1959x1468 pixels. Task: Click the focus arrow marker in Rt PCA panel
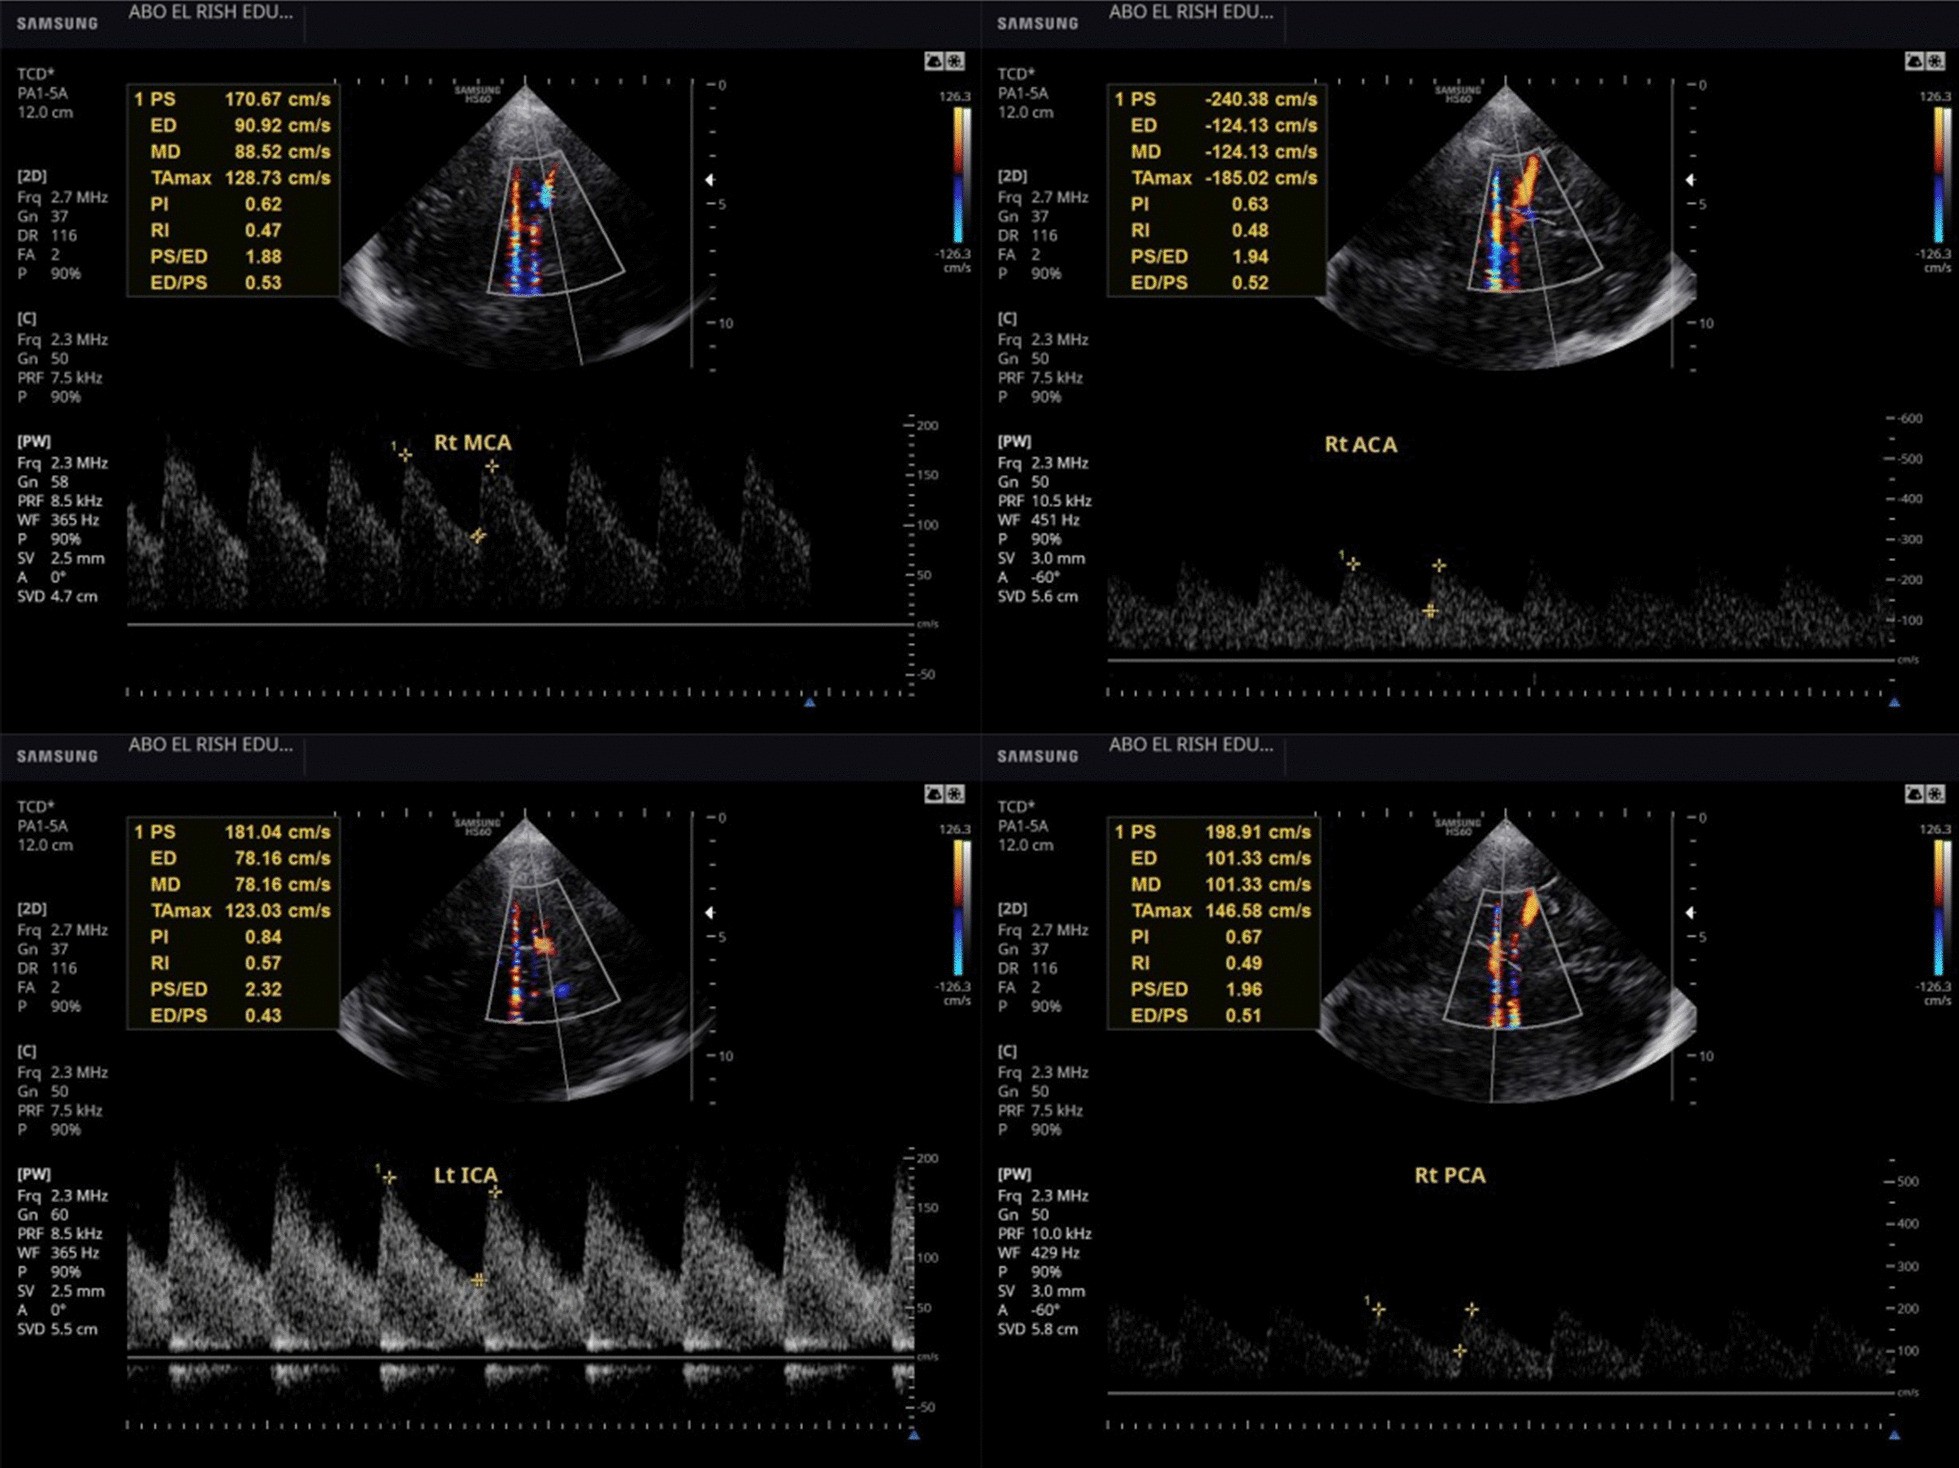point(1690,912)
